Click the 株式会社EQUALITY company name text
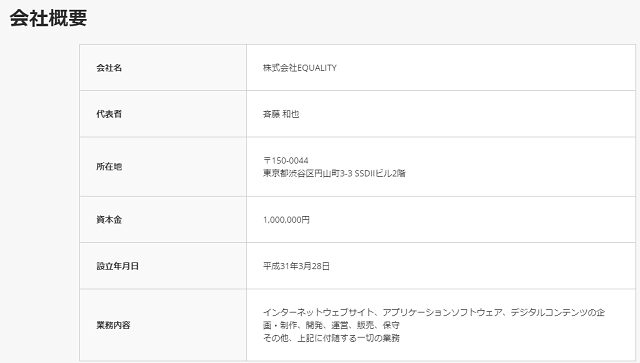 coord(300,68)
